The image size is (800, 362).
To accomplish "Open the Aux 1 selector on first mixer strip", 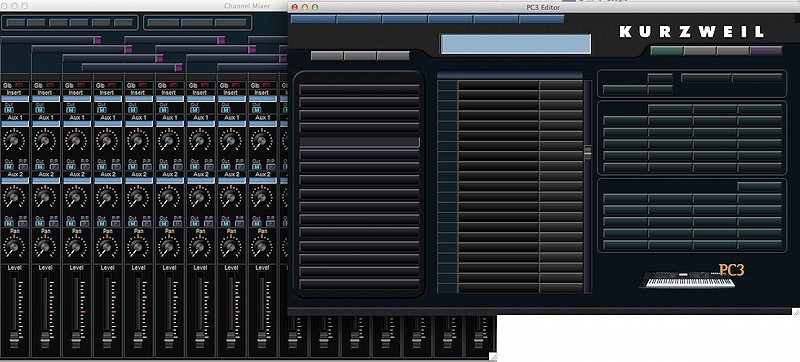I will point(15,124).
